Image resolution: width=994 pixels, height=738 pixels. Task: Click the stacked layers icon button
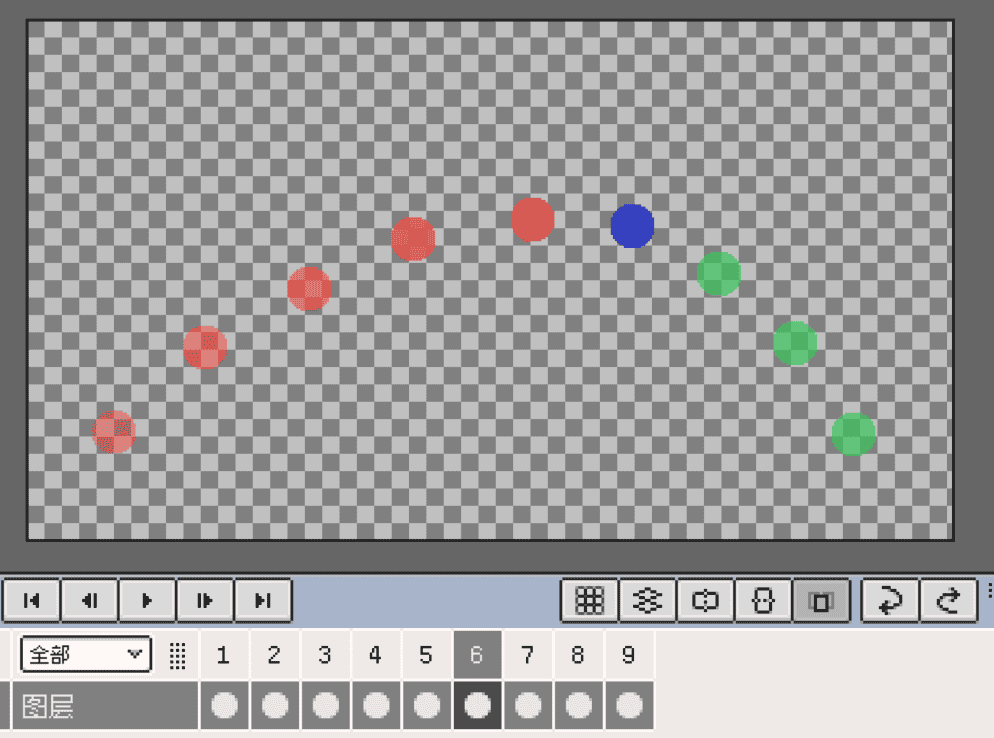[648, 600]
